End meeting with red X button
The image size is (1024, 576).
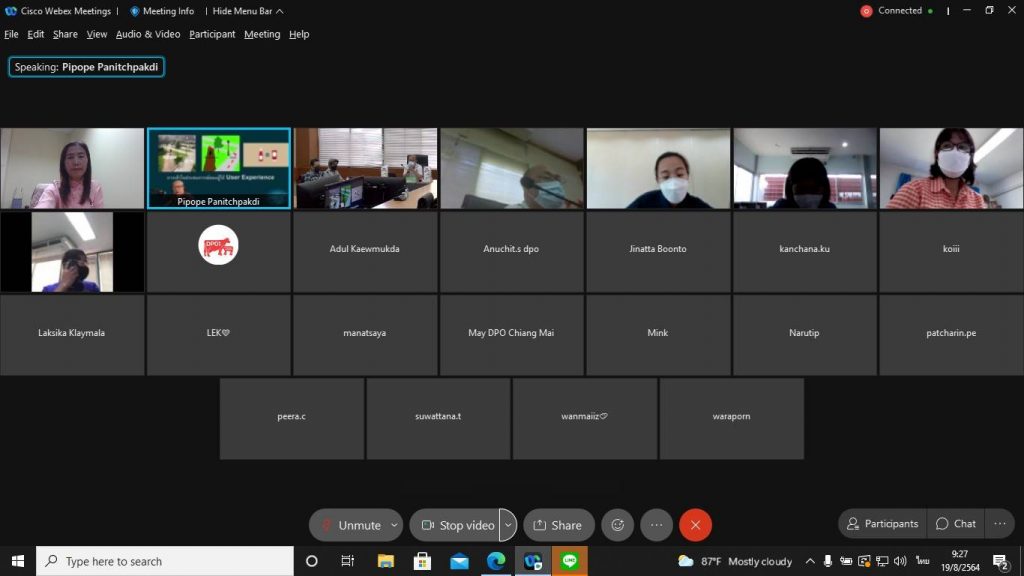click(x=695, y=525)
